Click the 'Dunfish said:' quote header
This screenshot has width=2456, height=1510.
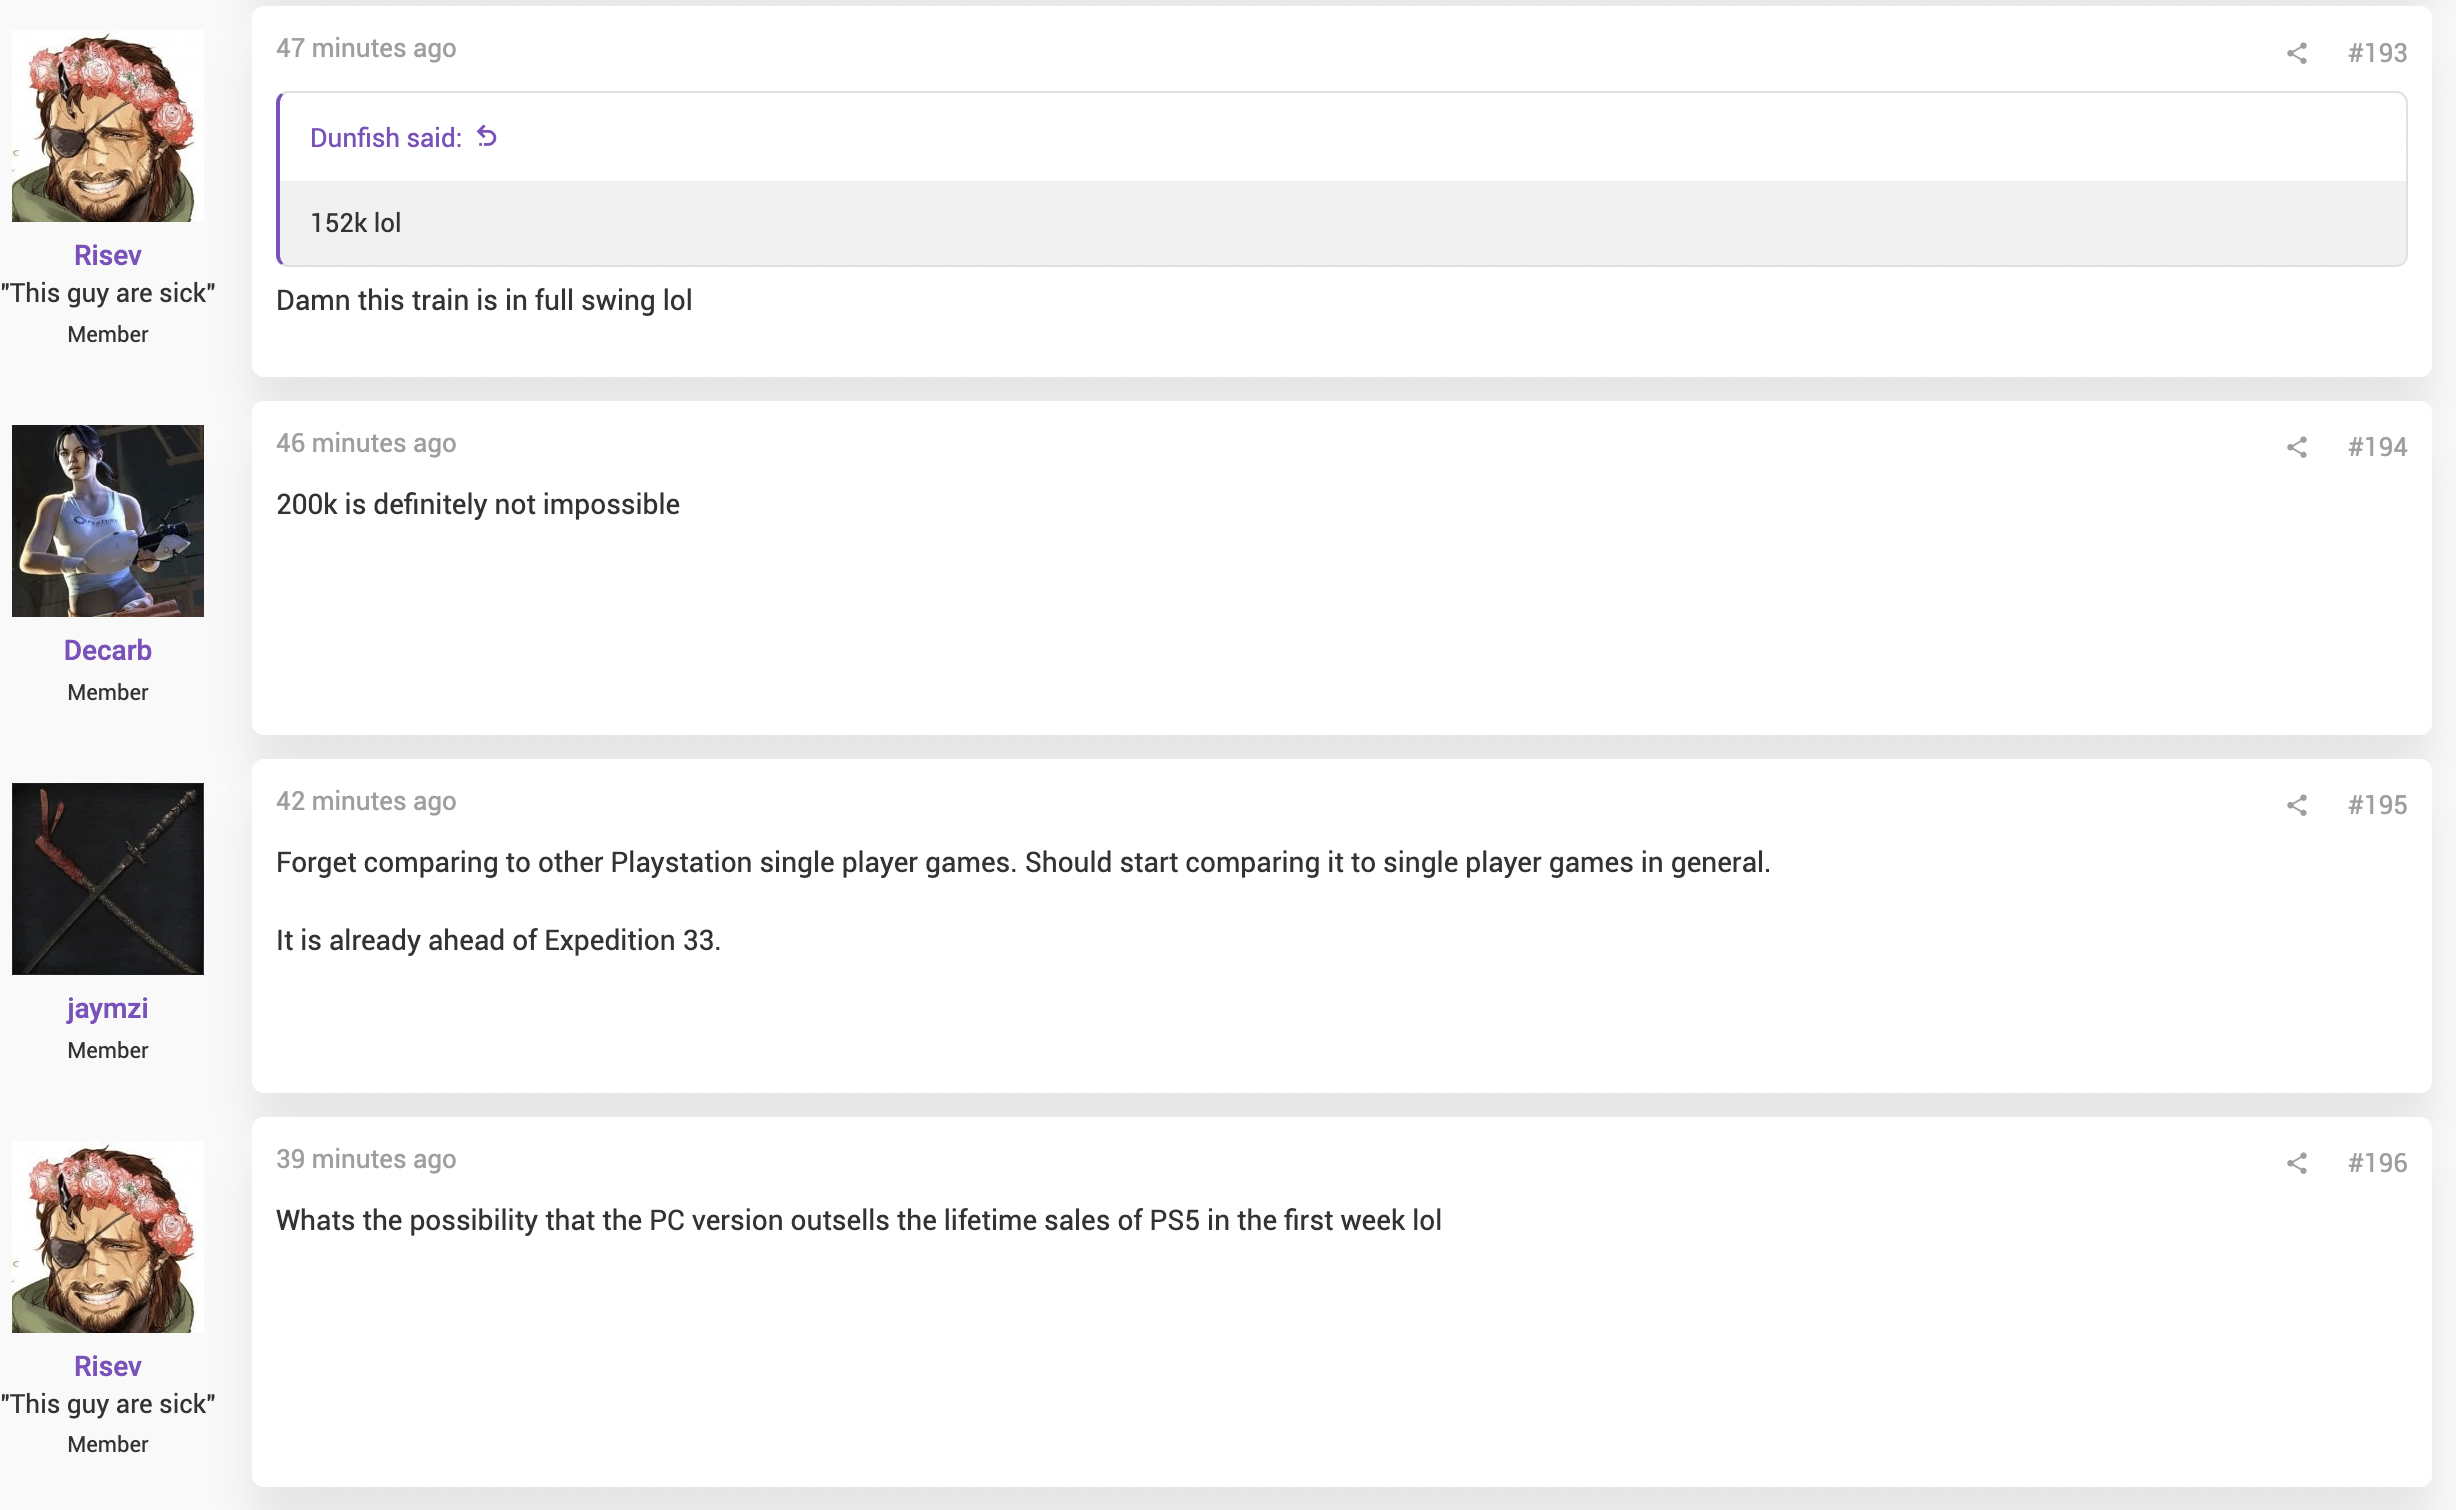pyautogui.click(x=386, y=138)
